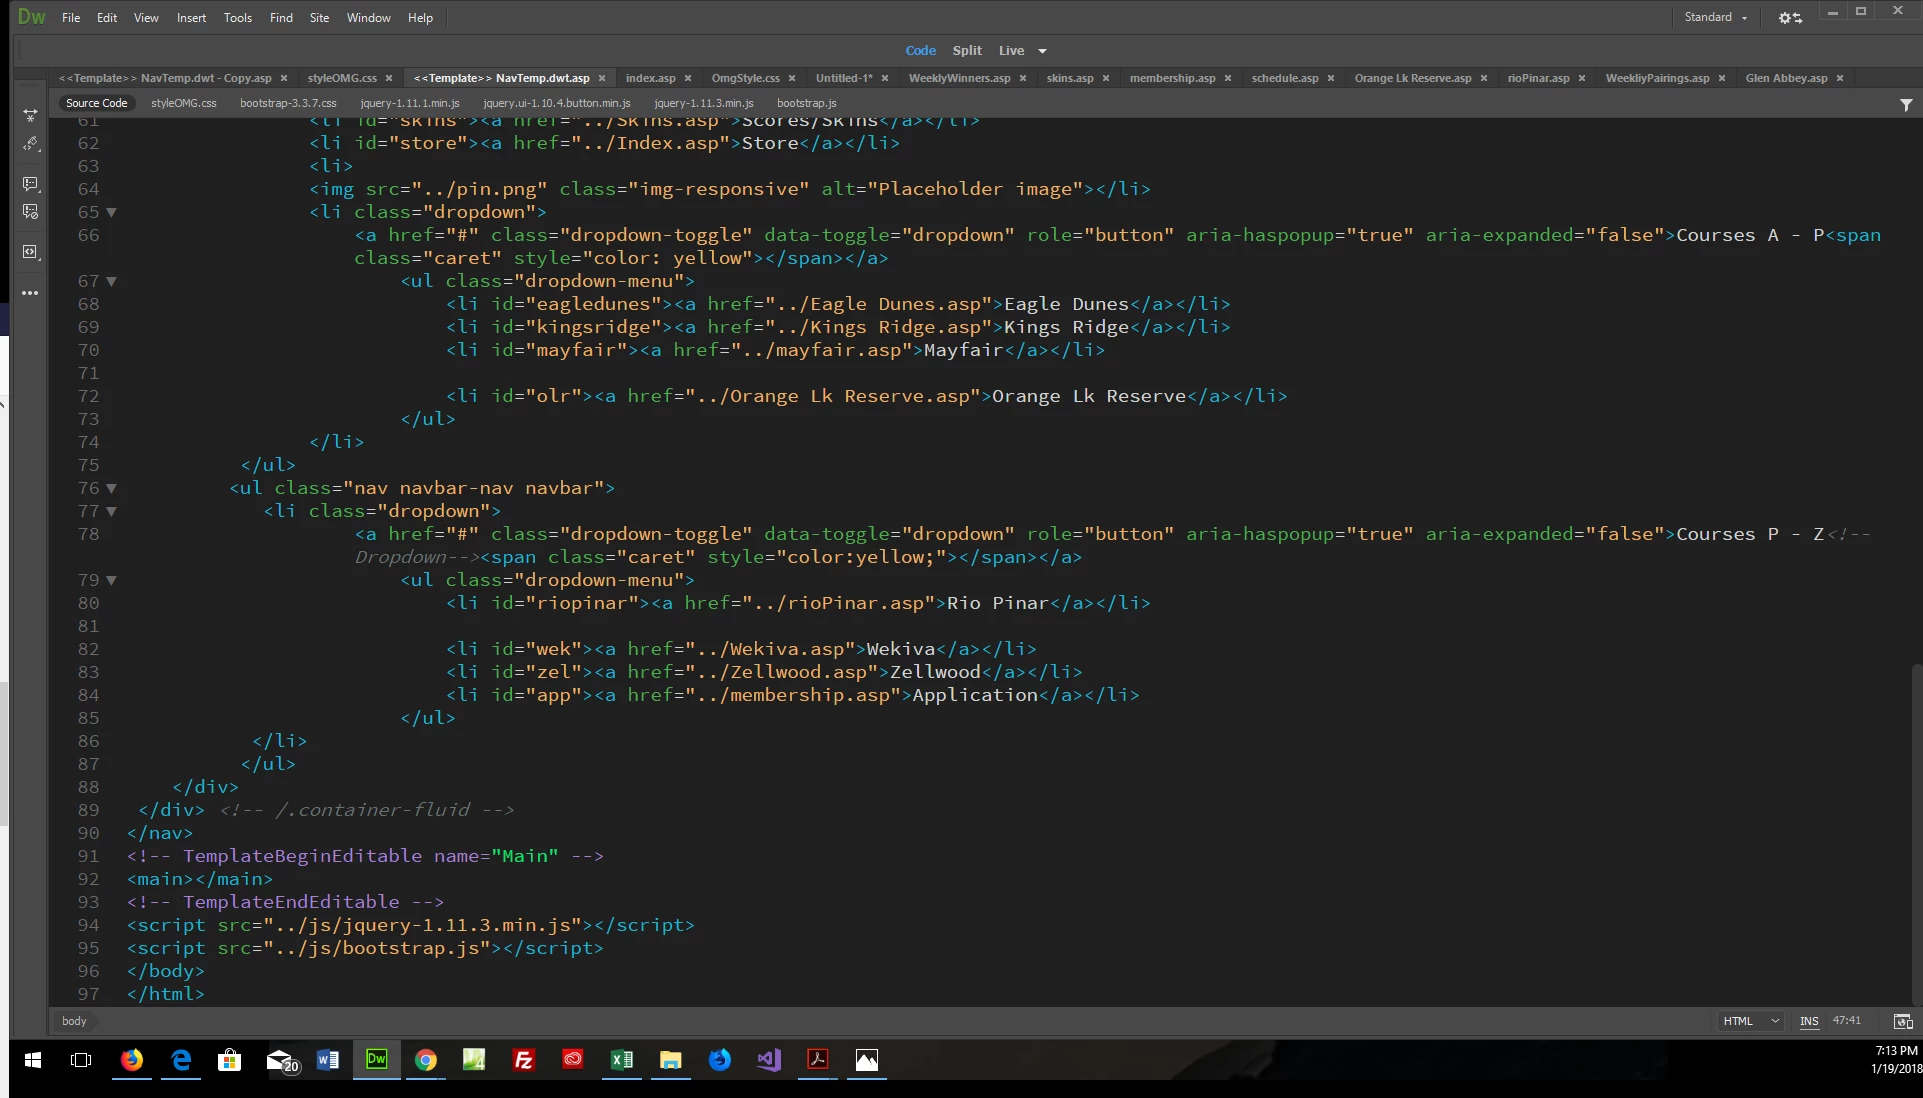The height and width of the screenshot is (1098, 1923).
Task: Click the Remove Comment icon
Action: coord(30,212)
